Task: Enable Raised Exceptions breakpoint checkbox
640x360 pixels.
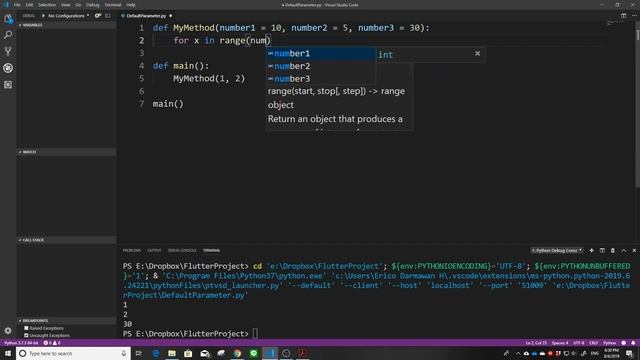Action: tap(27, 328)
